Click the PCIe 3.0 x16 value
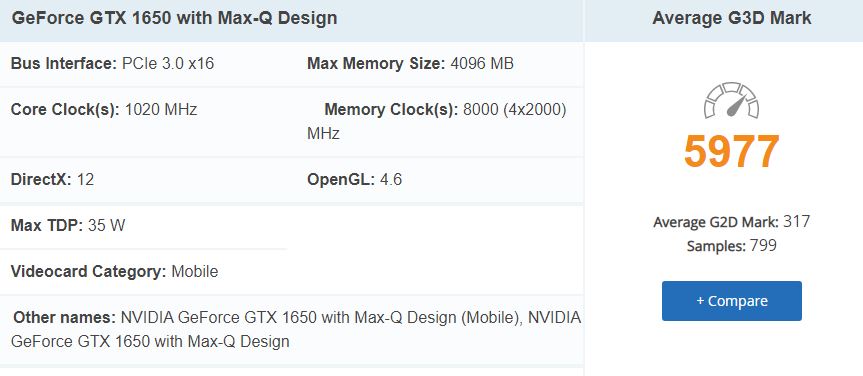 pos(168,64)
